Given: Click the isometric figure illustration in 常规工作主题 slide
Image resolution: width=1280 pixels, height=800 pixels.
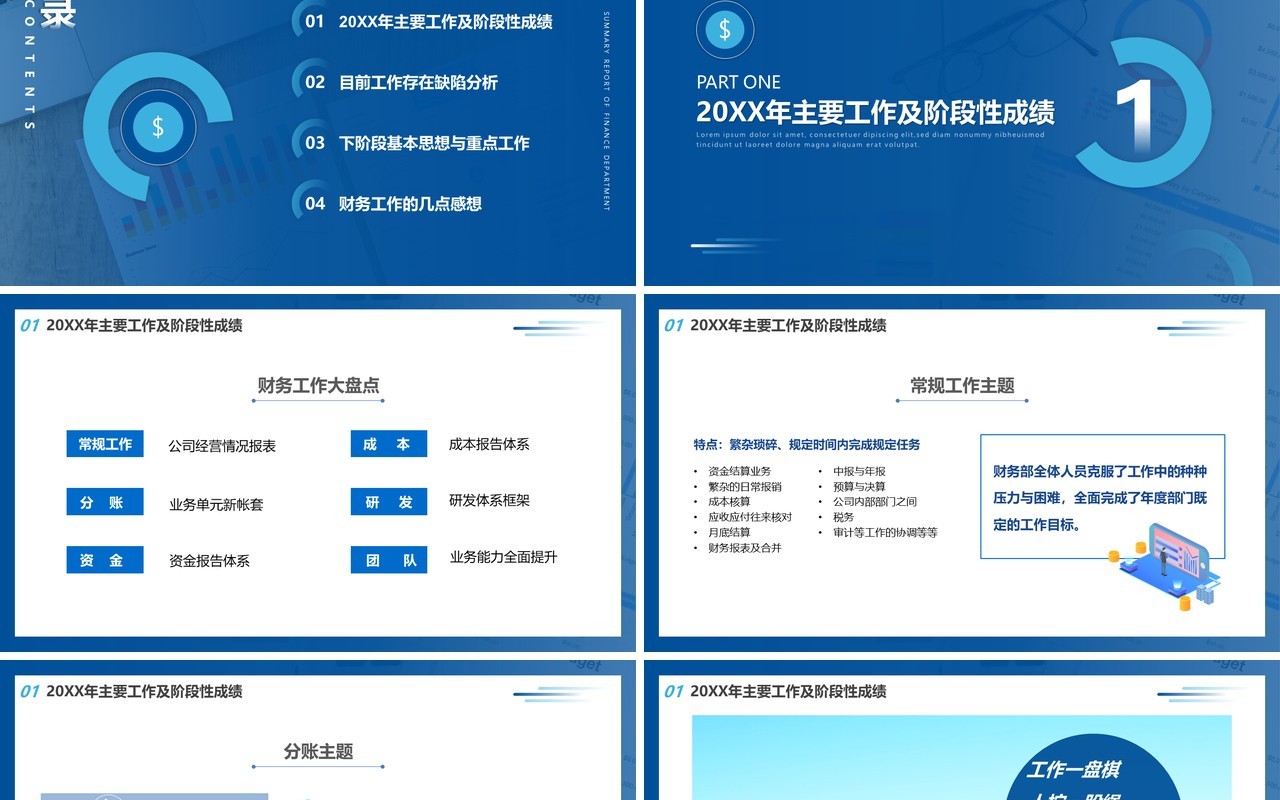Looking at the screenshot, I should [1164, 566].
